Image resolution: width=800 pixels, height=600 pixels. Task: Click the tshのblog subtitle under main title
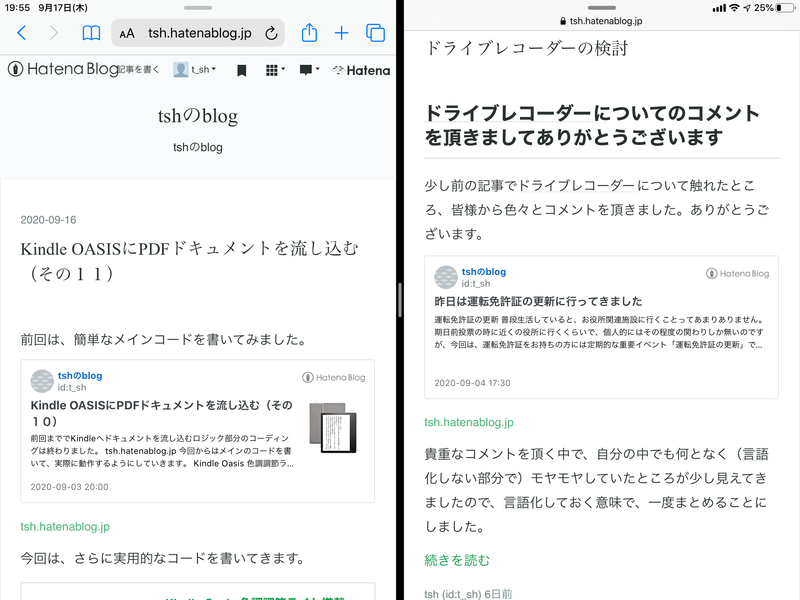tap(198, 147)
